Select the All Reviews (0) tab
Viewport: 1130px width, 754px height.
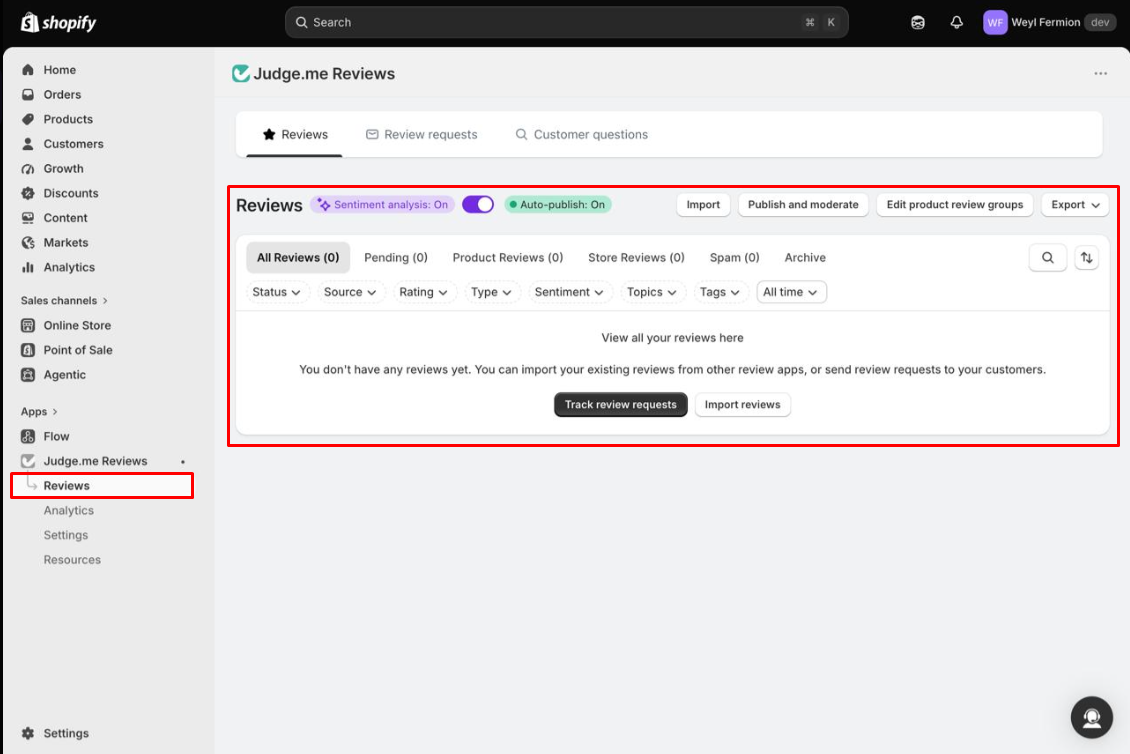coord(298,257)
